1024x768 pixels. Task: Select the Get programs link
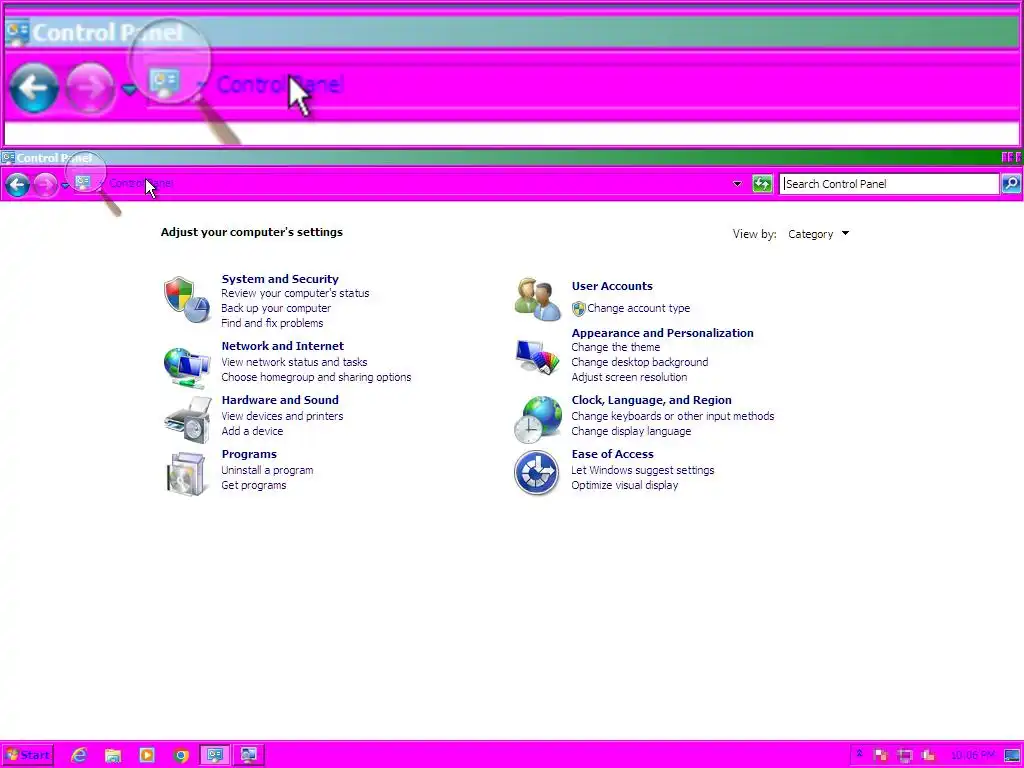coord(253,486)
